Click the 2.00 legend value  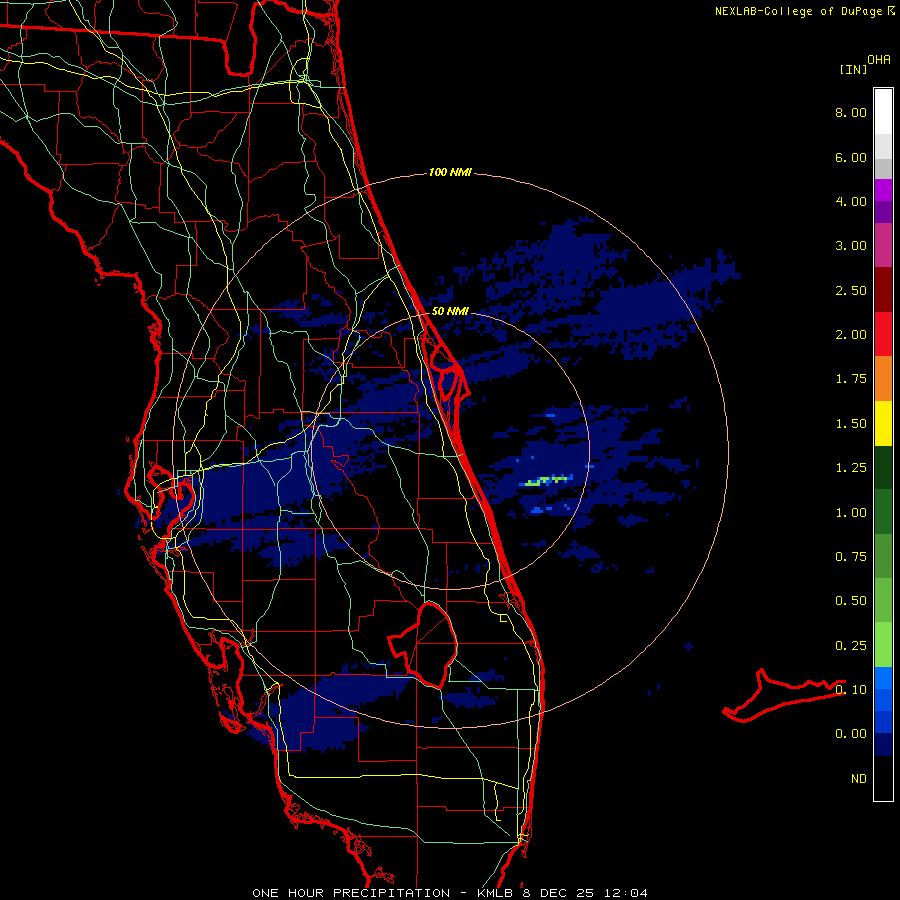tap(851, 335)
